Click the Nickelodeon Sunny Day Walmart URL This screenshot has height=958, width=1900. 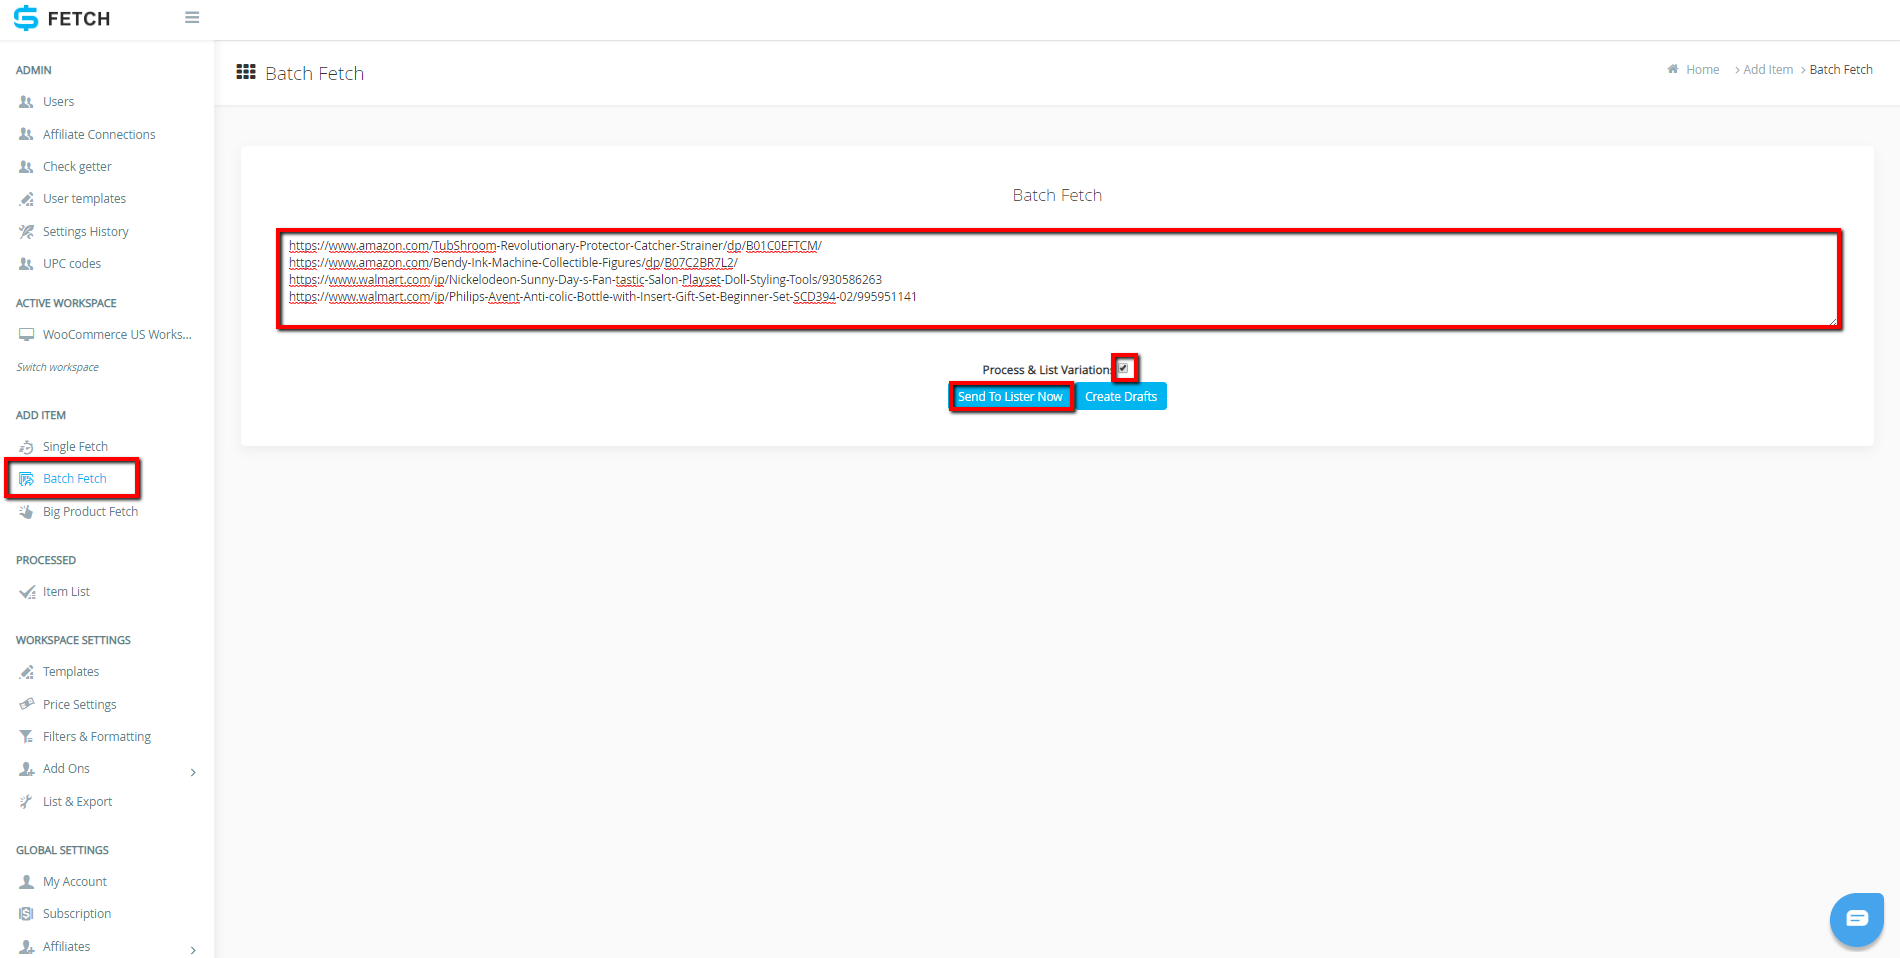[x=585, y=280]
